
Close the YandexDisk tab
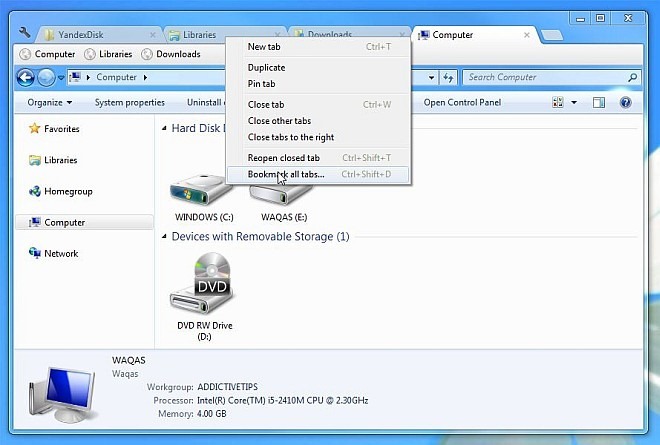[153, 35]
